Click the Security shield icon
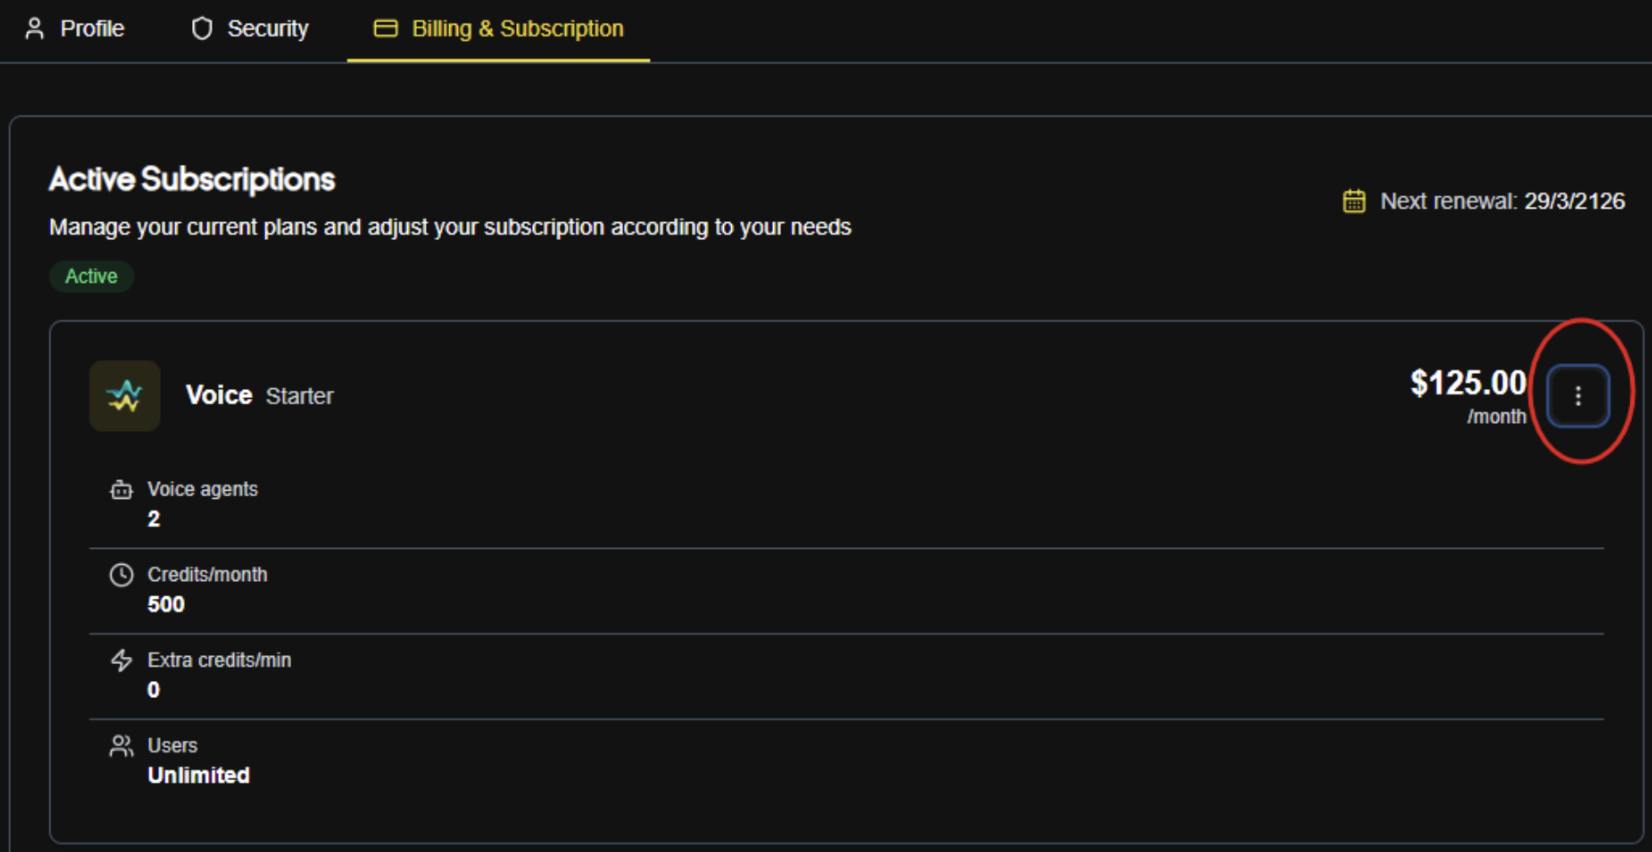The width and height of the screenshot is (1652, 852). [203, 28]
